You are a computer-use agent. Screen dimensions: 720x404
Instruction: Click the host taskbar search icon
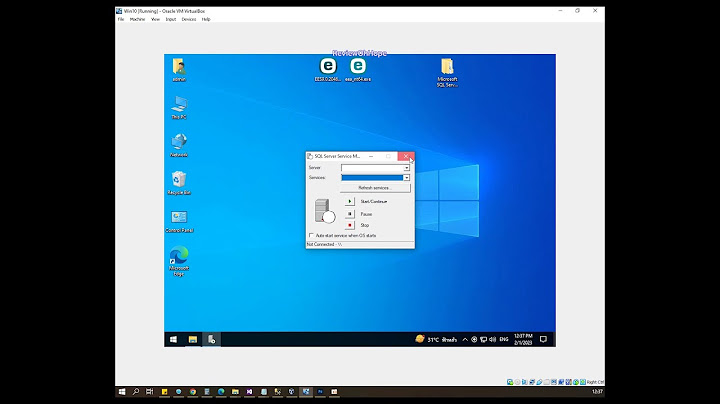point(136,392)
